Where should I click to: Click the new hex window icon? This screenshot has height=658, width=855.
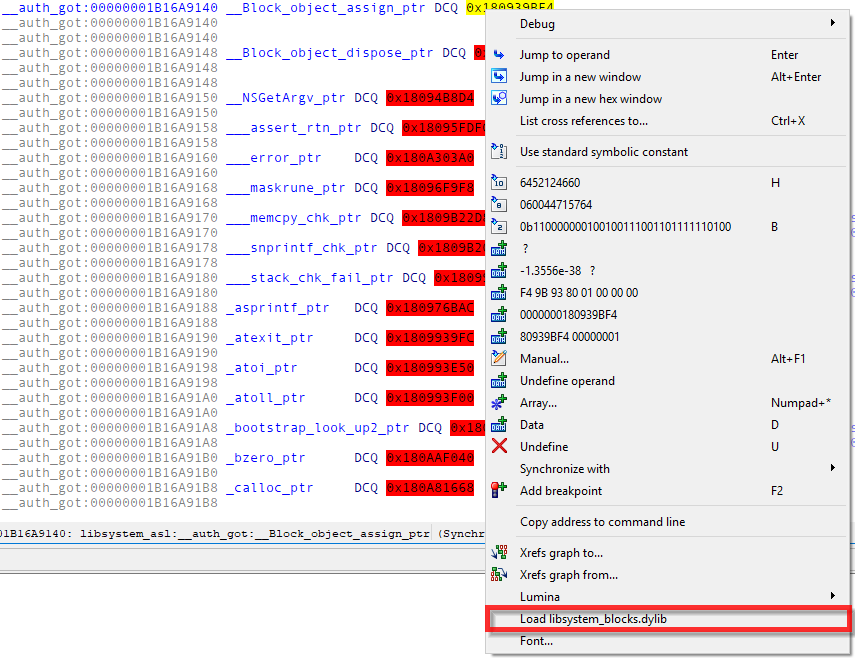(x=500, y=99)
